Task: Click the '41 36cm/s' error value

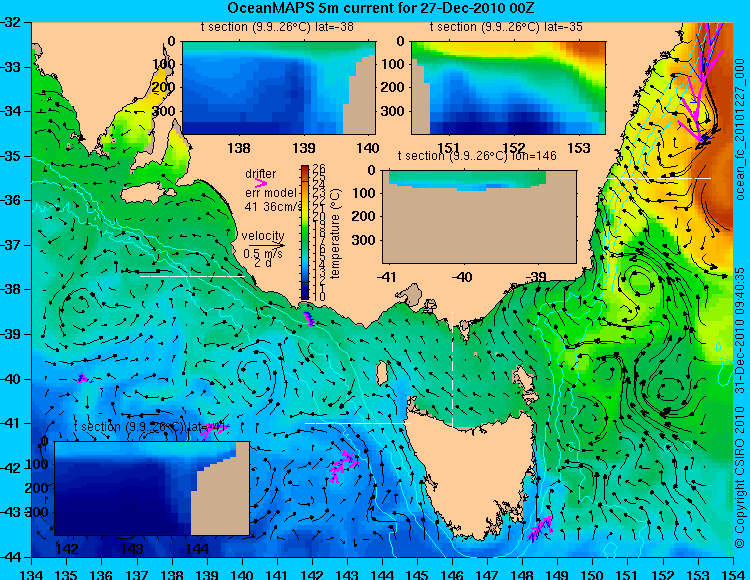Action: pos(273,207)
